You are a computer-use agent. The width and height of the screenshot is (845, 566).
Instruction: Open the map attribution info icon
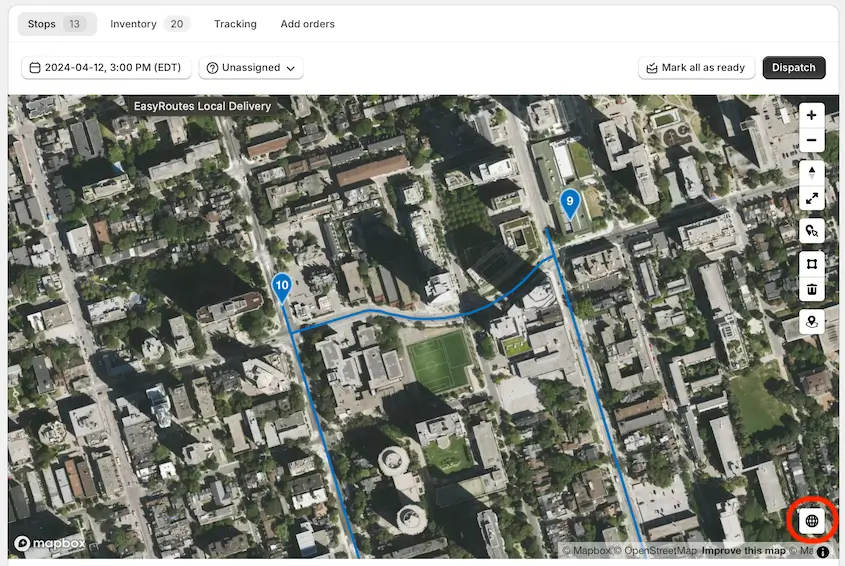[822, 551]
